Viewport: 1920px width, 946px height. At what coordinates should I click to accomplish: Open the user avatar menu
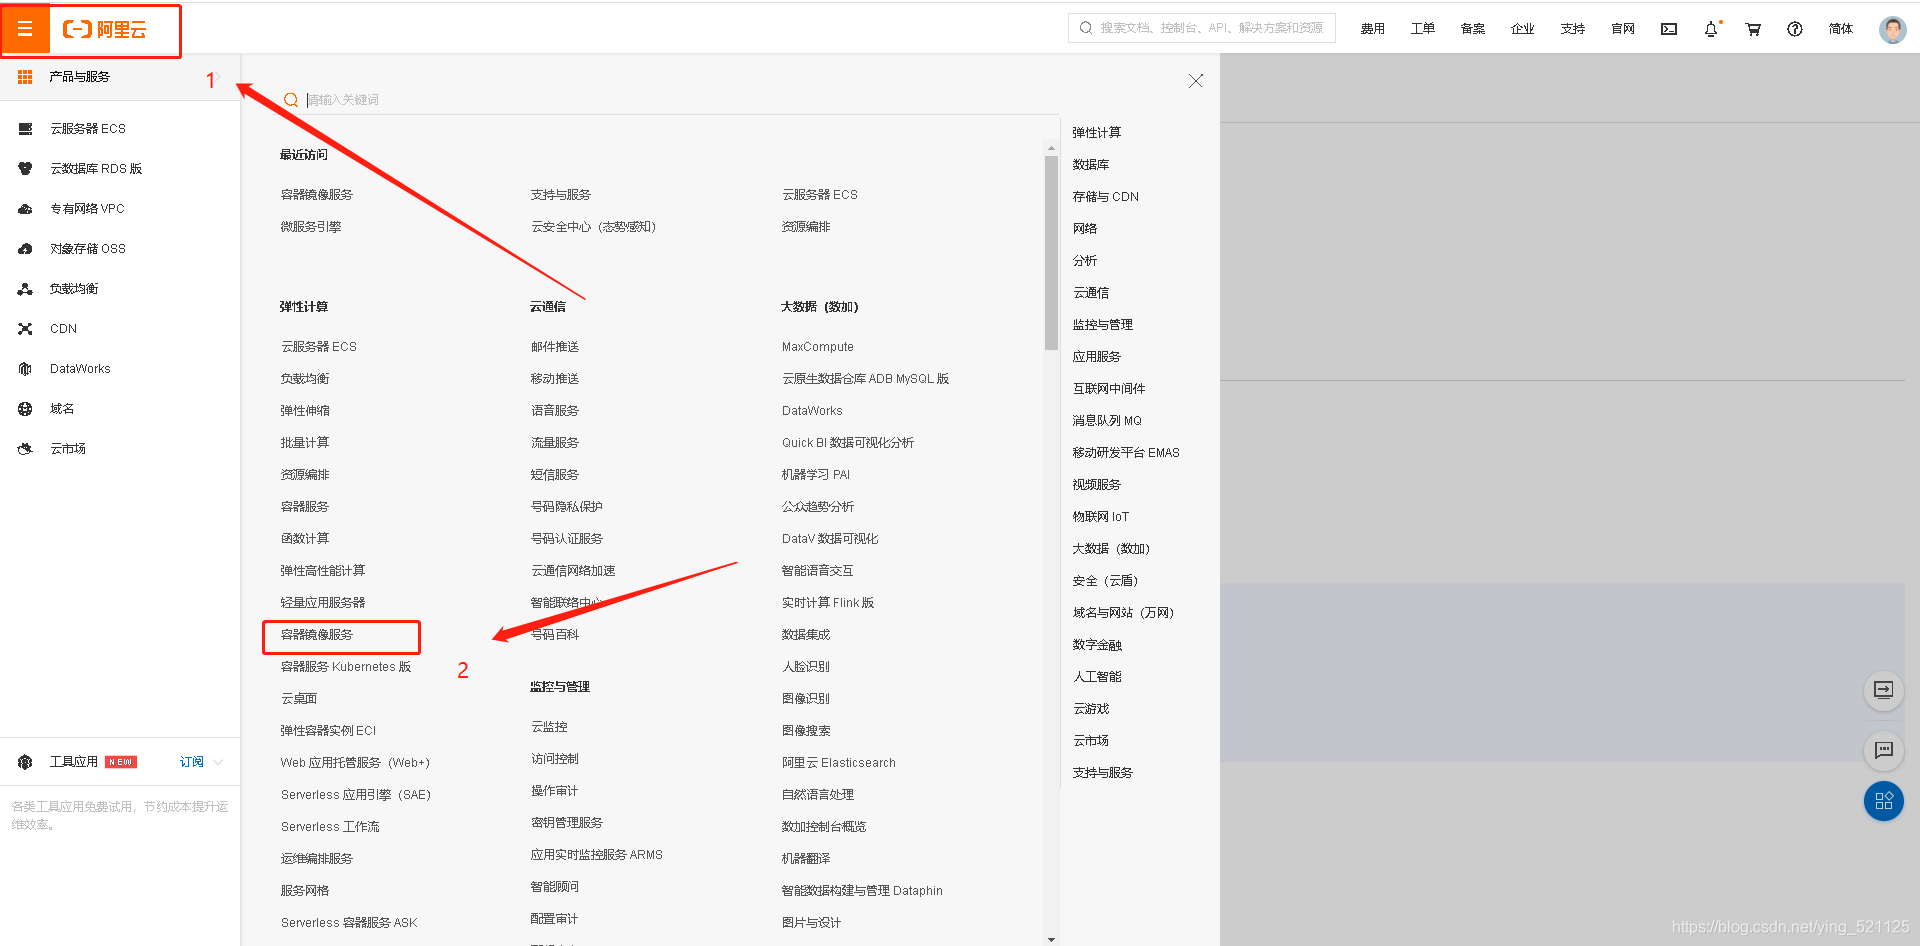(1892, 29)
